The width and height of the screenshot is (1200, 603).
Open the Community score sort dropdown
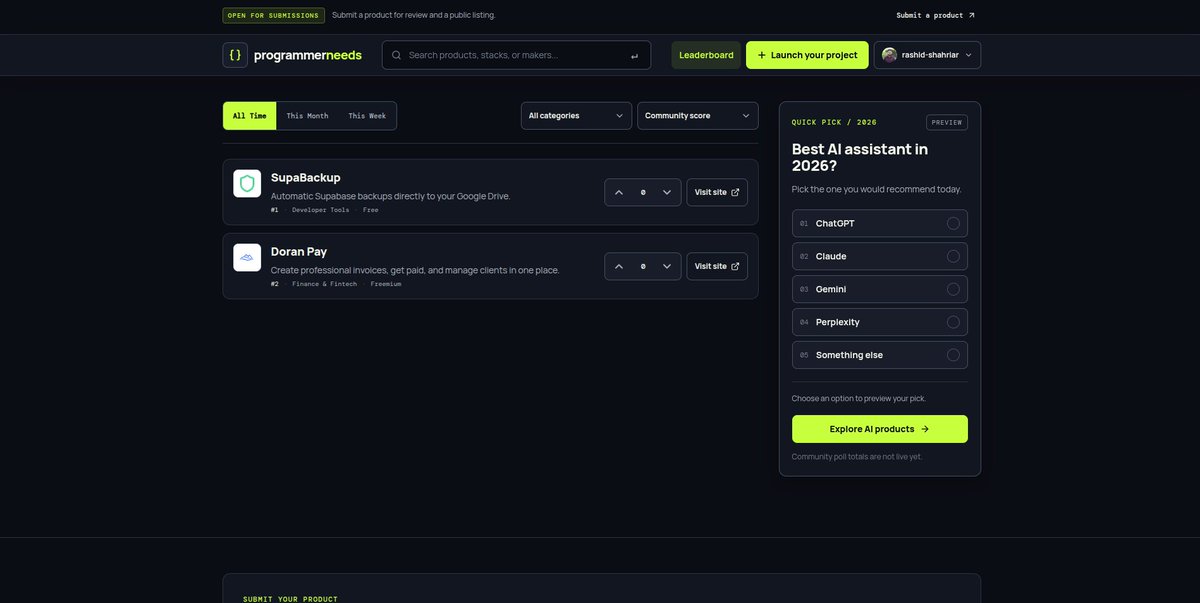pyautogui.click(x=698, y=116)
